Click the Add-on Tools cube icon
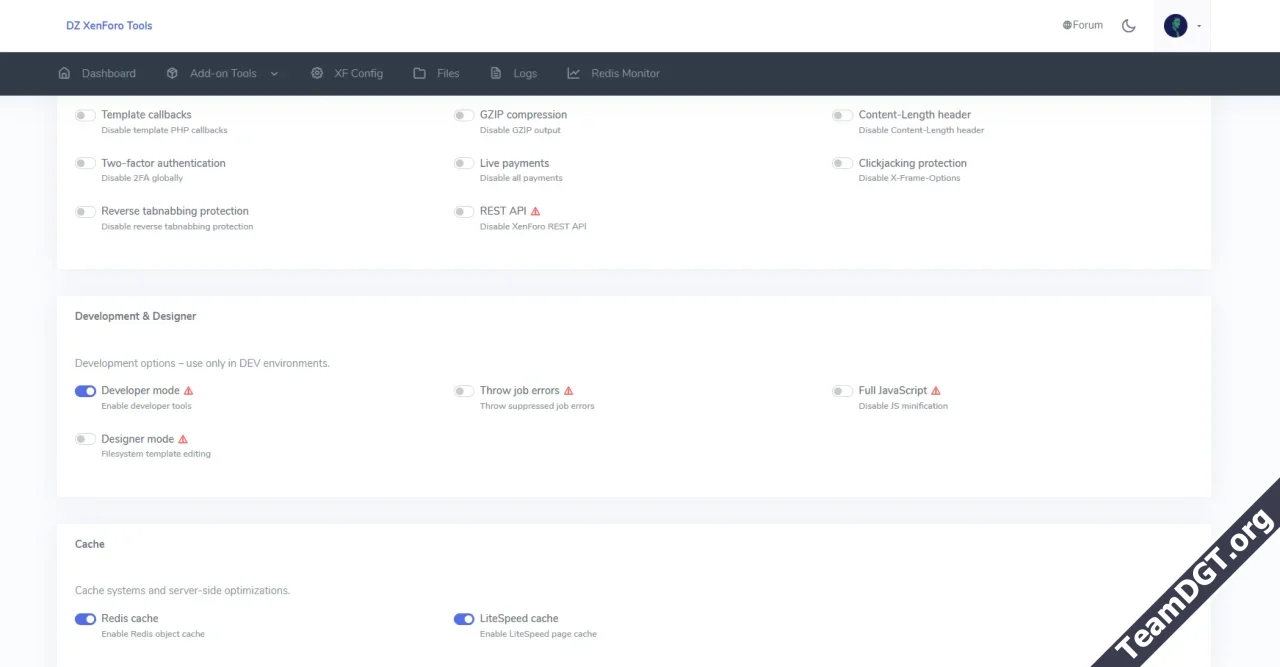The image size is (1280, 667). coord(172,73)
